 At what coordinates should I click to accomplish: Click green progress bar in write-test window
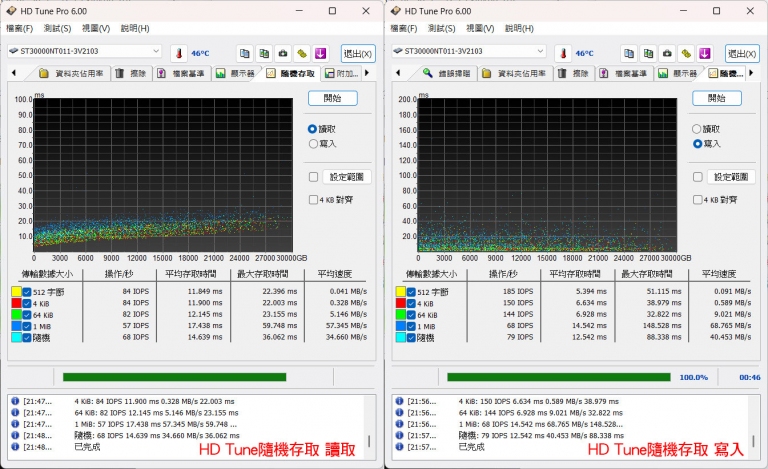tap(558, 377)
